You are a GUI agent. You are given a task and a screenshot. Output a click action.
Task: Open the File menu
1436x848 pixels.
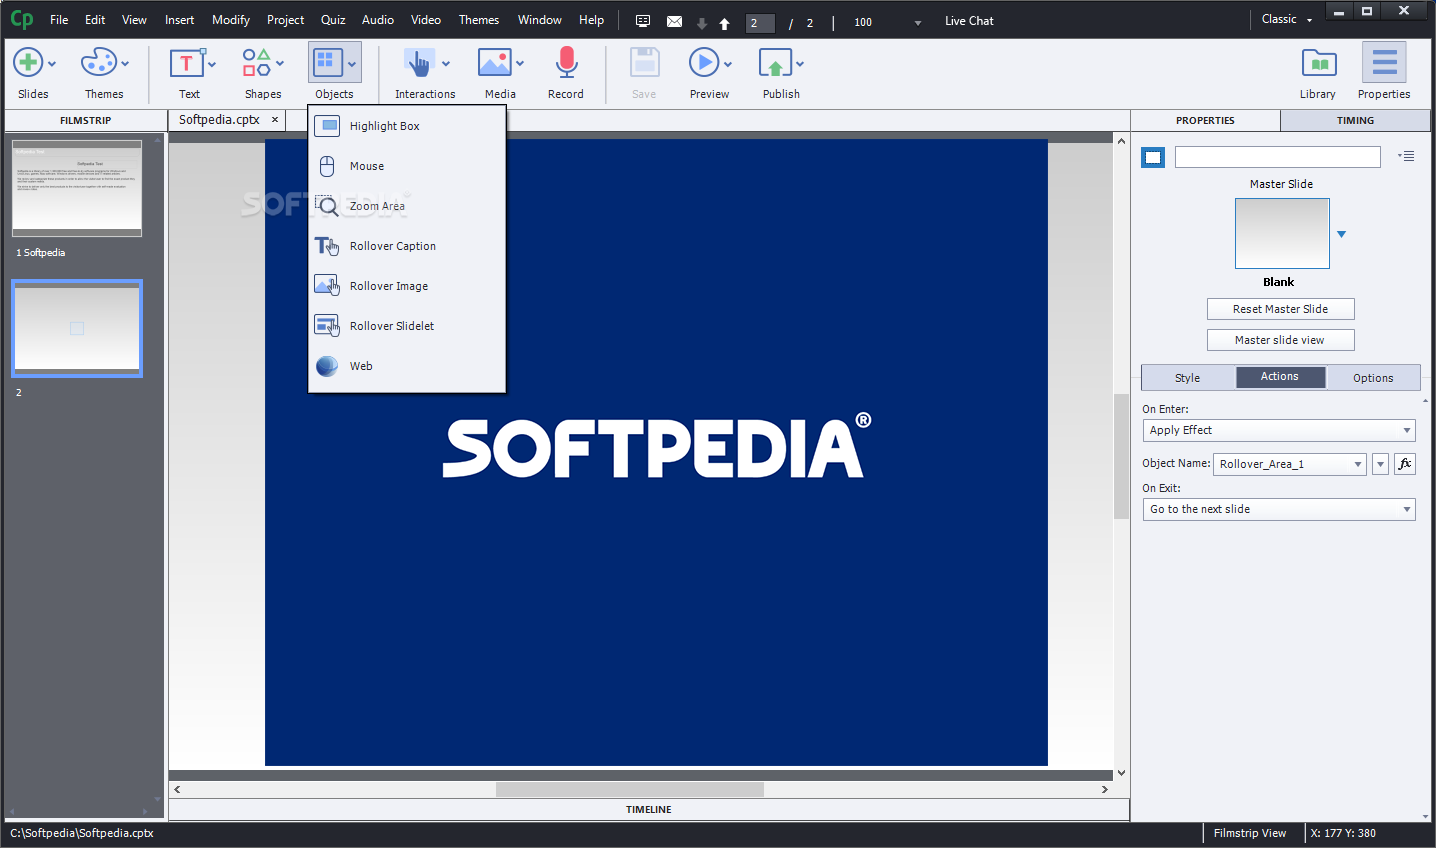pyautogui.click(x=59, y=20)
